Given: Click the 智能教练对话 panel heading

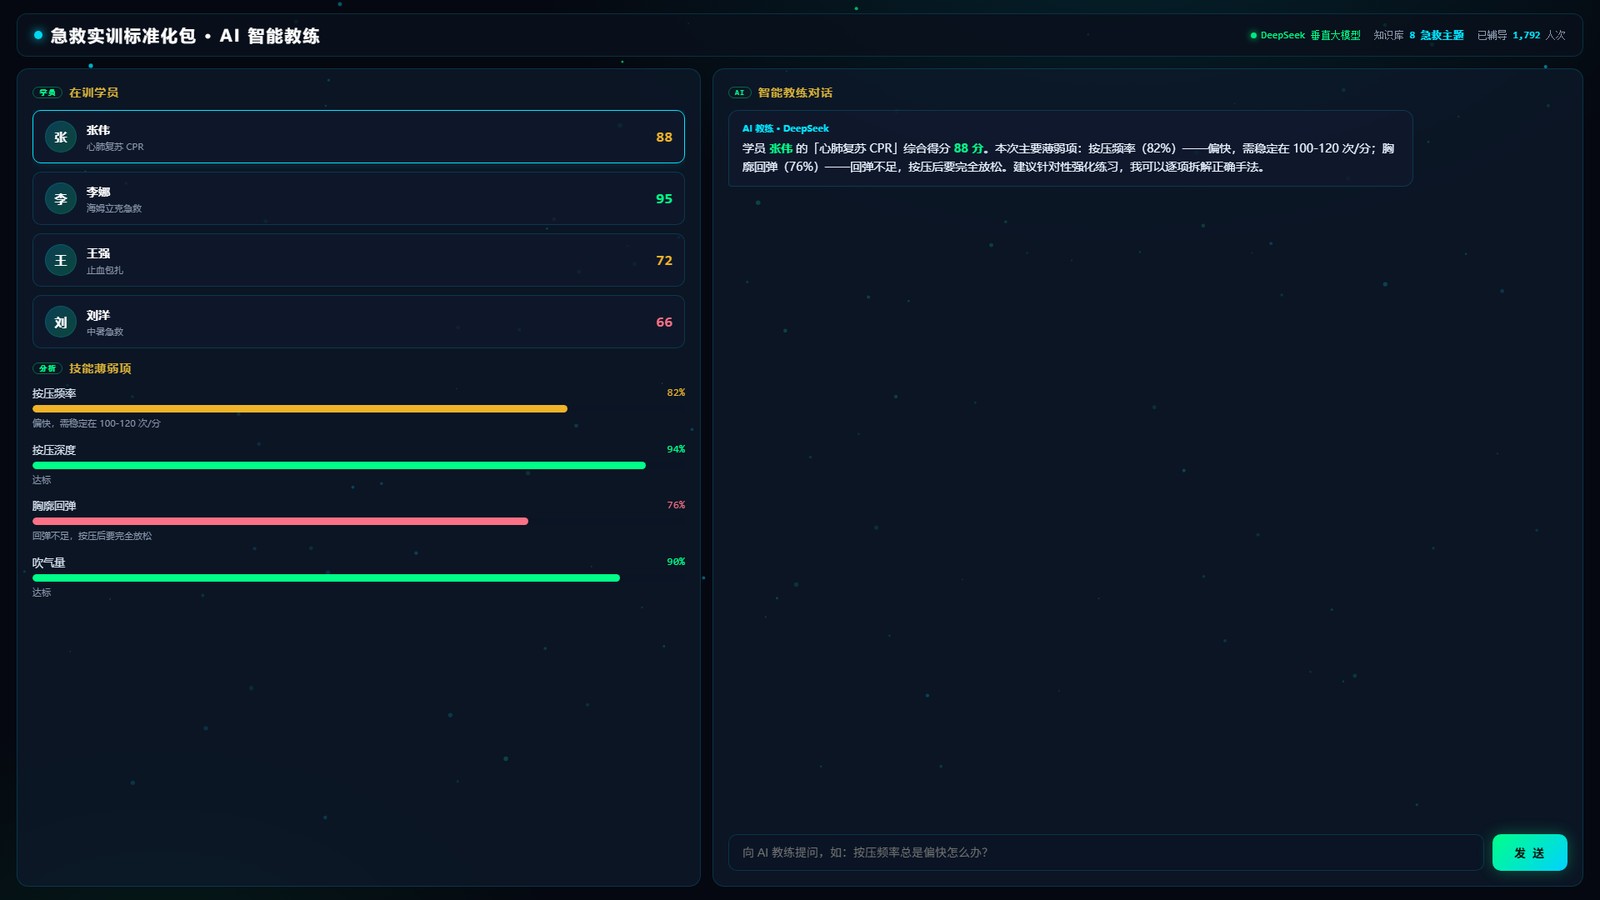Looking at the screenshot, I should coord(795,92).
